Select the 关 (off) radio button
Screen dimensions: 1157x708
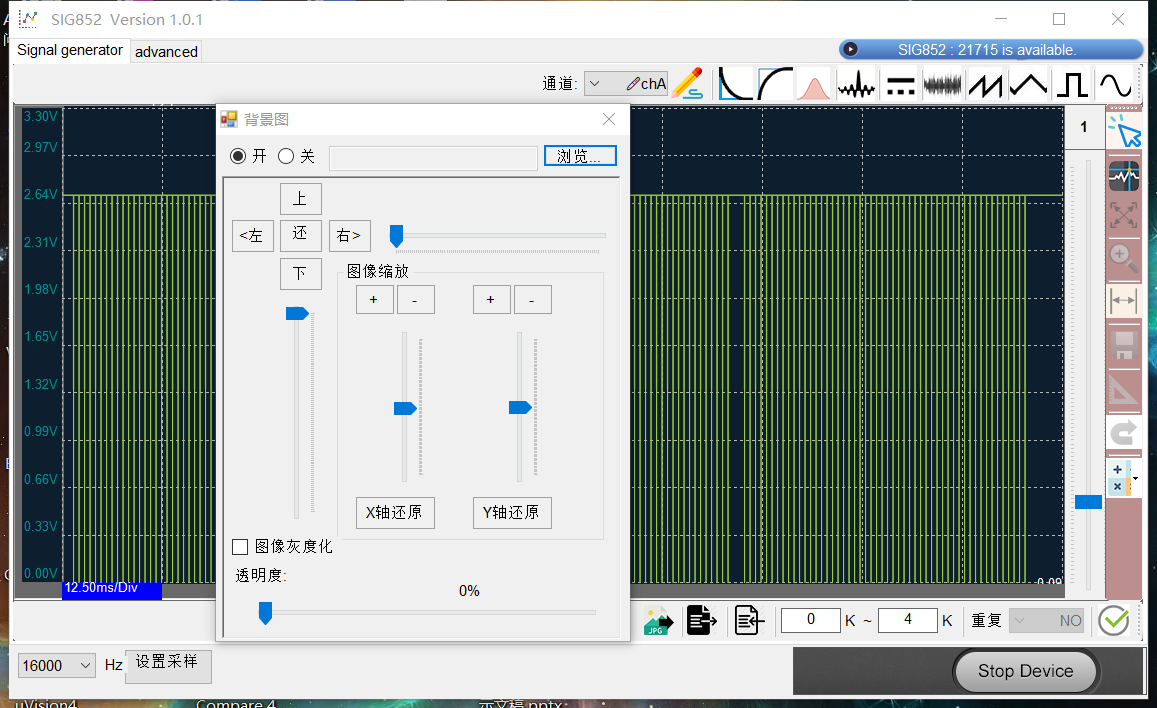coord(286,156)
